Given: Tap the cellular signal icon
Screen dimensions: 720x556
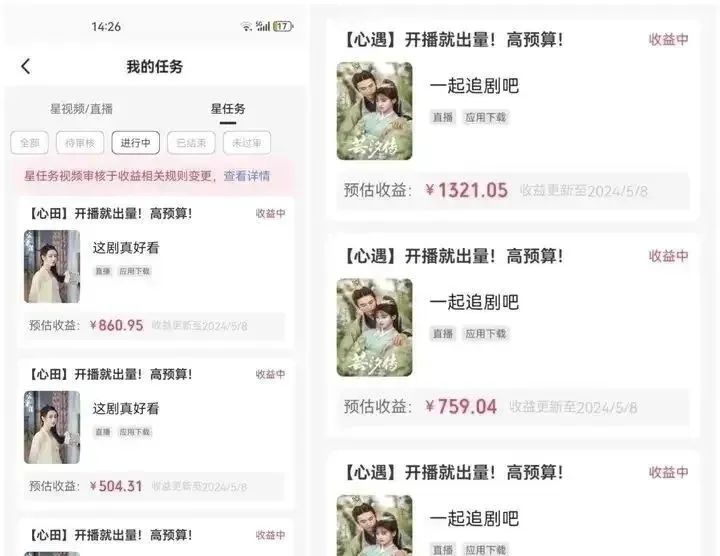Looking at the screenshot, I should (x=263, y=26).
